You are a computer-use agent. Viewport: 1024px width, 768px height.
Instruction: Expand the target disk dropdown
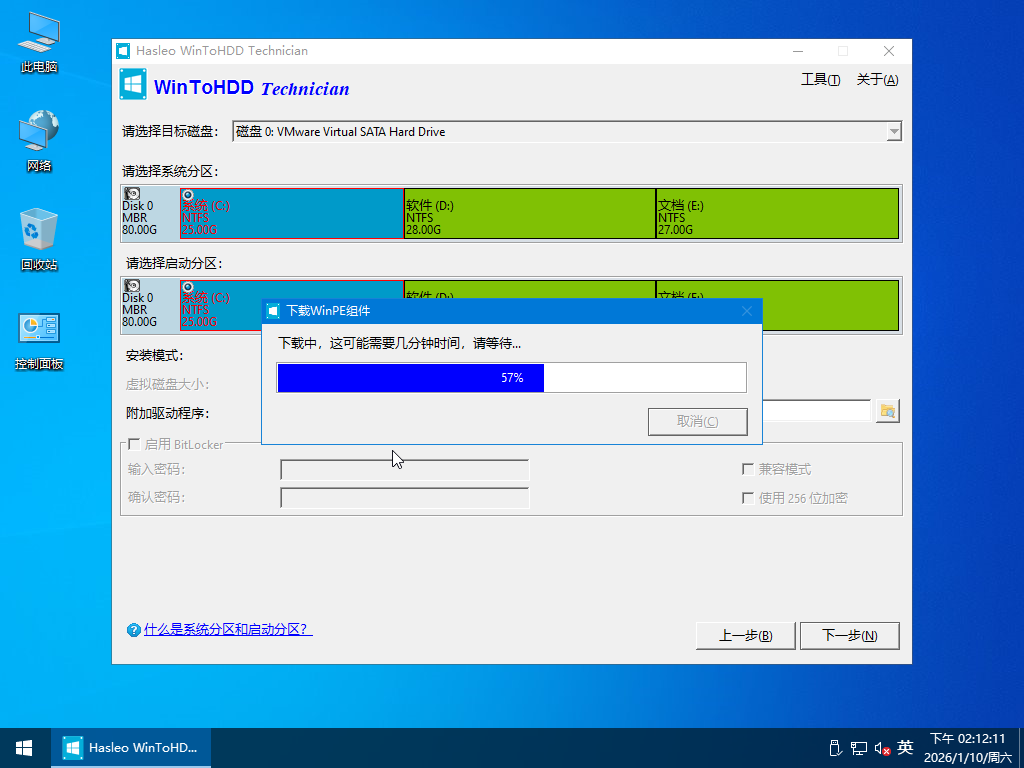click(893, 132)
